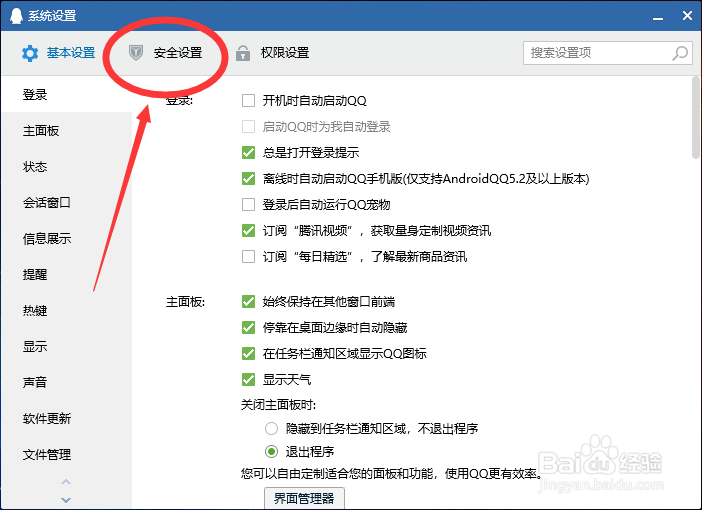The height and width of the screenshot is (510, 702).
Task: Close the 系统设置 window
Action: coord(687,16)
